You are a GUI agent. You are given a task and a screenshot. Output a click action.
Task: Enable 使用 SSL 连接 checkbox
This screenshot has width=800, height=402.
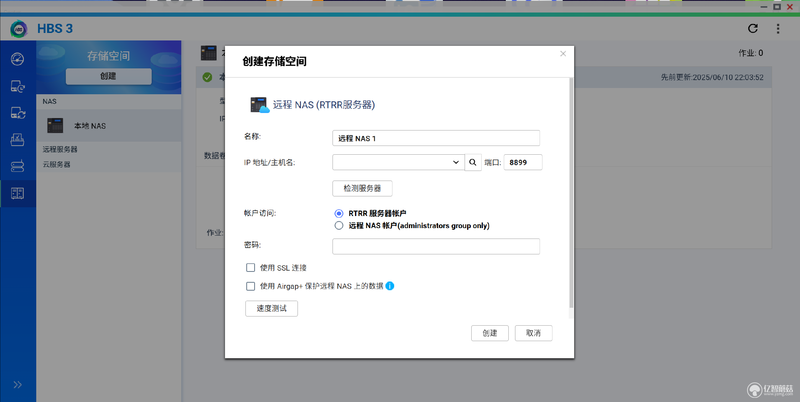point(251,268)
